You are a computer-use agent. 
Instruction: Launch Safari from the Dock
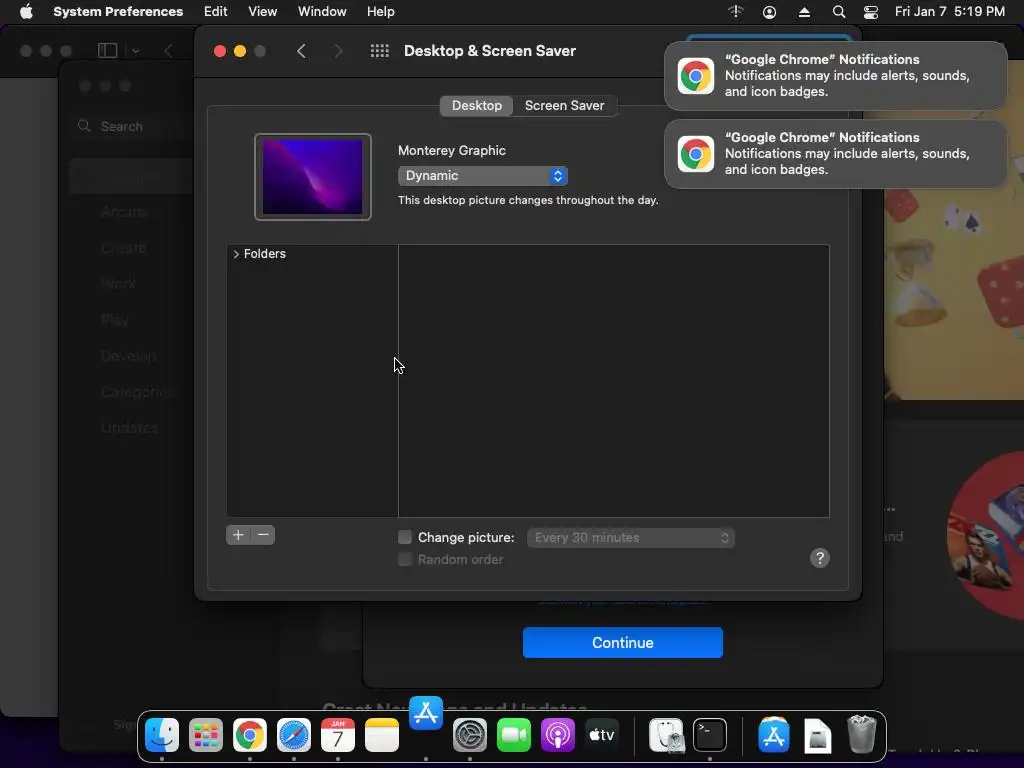coord(294,735)
